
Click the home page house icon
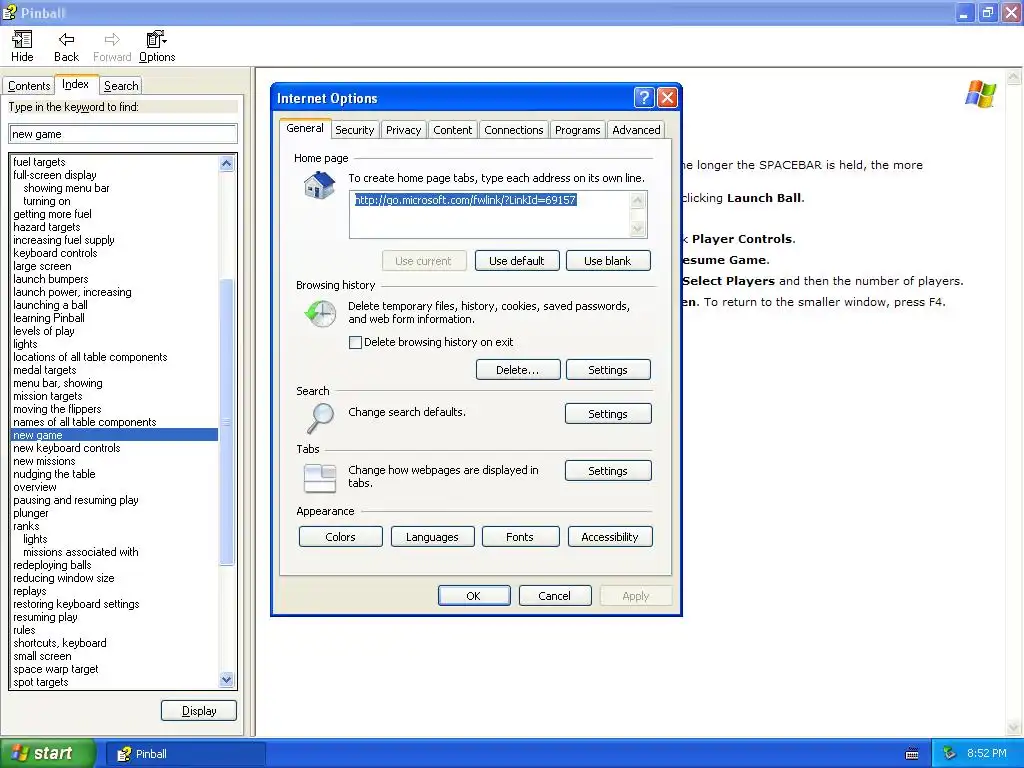click(319, 185)
